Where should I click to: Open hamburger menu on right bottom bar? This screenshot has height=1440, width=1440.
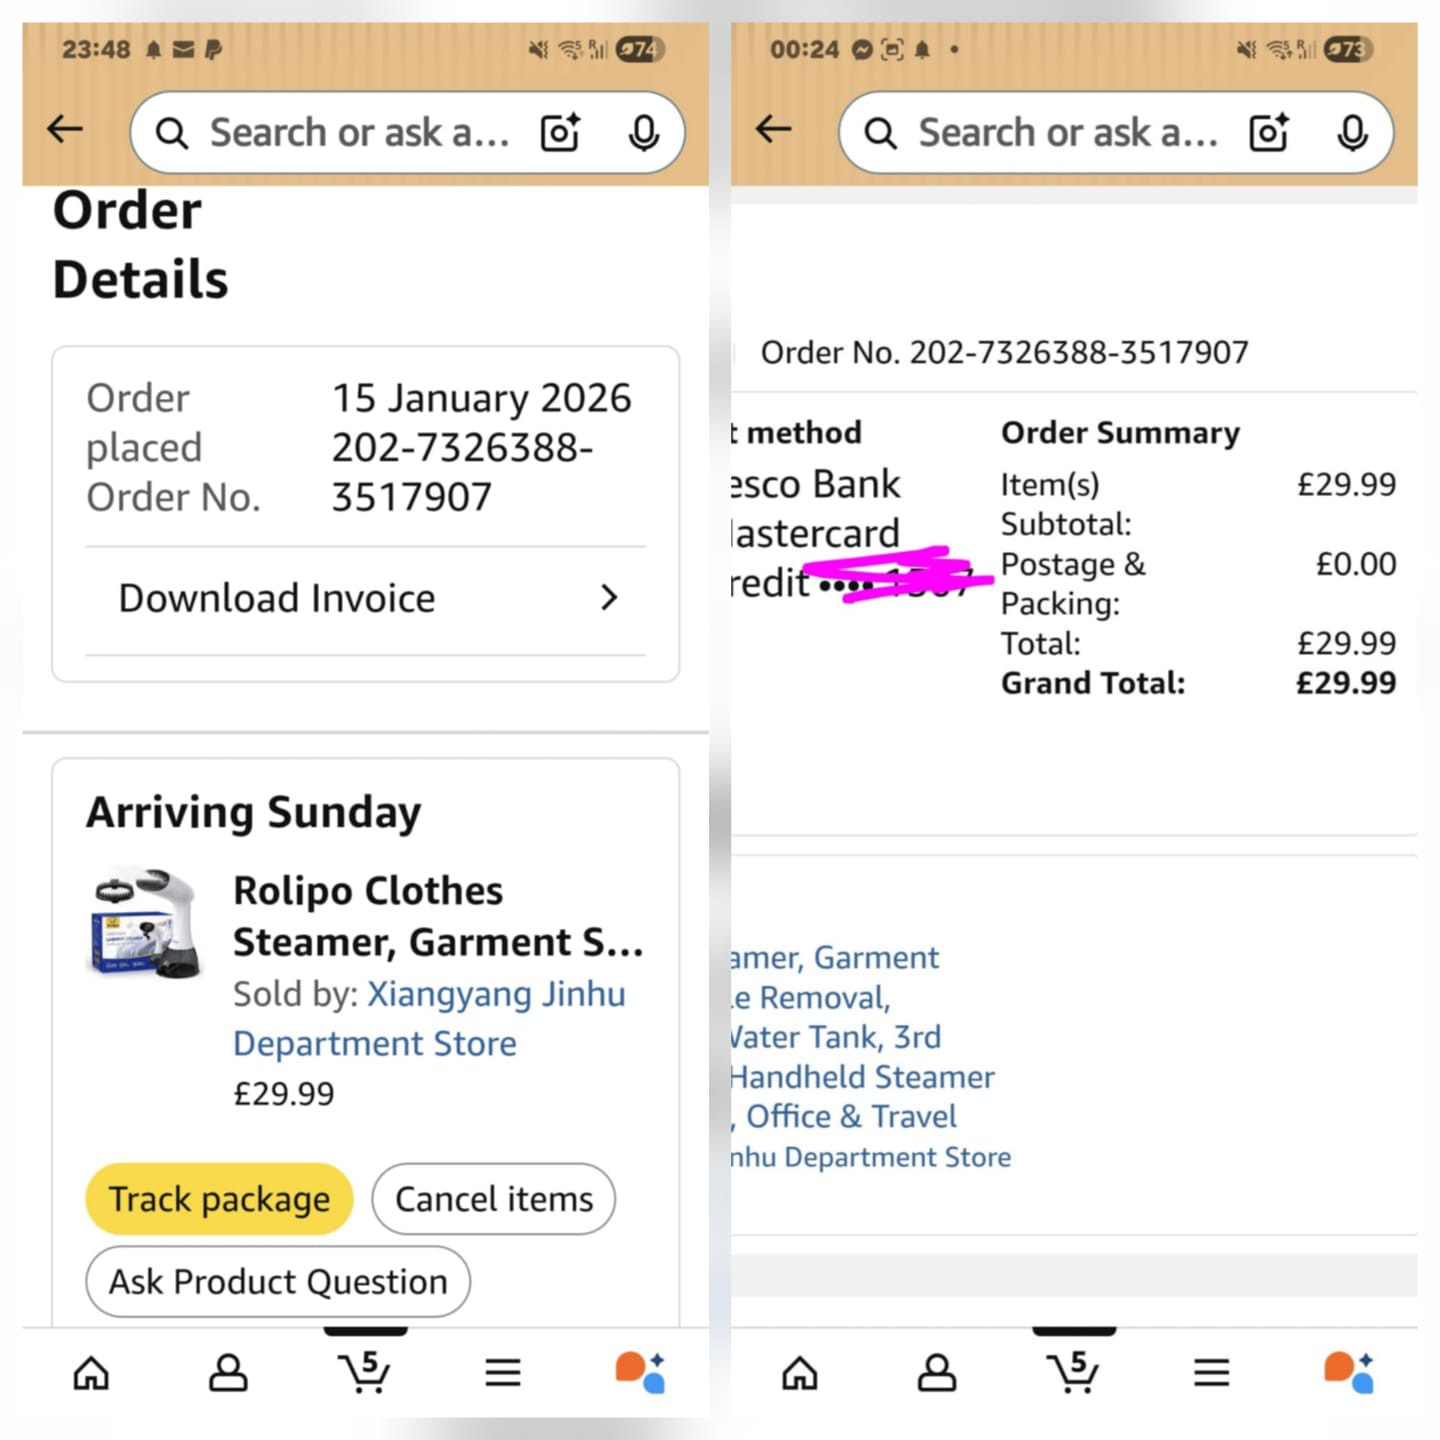[1211, 1373]
